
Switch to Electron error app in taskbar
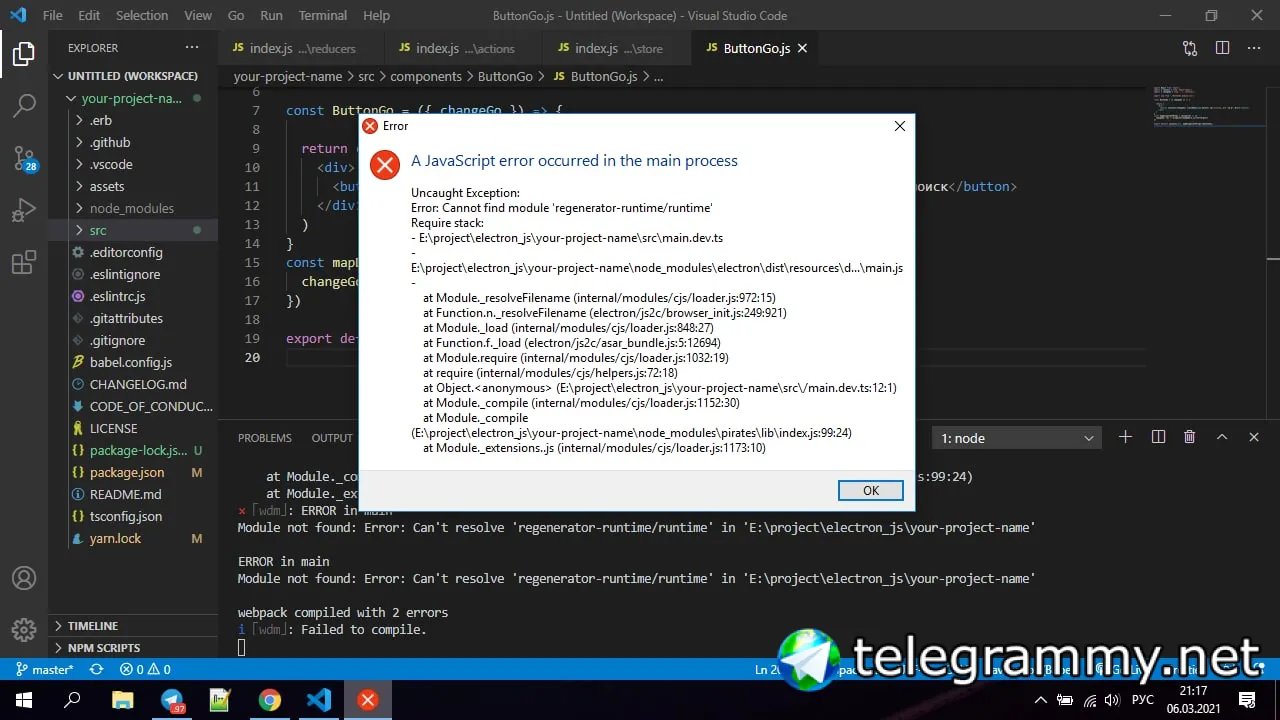368,700
